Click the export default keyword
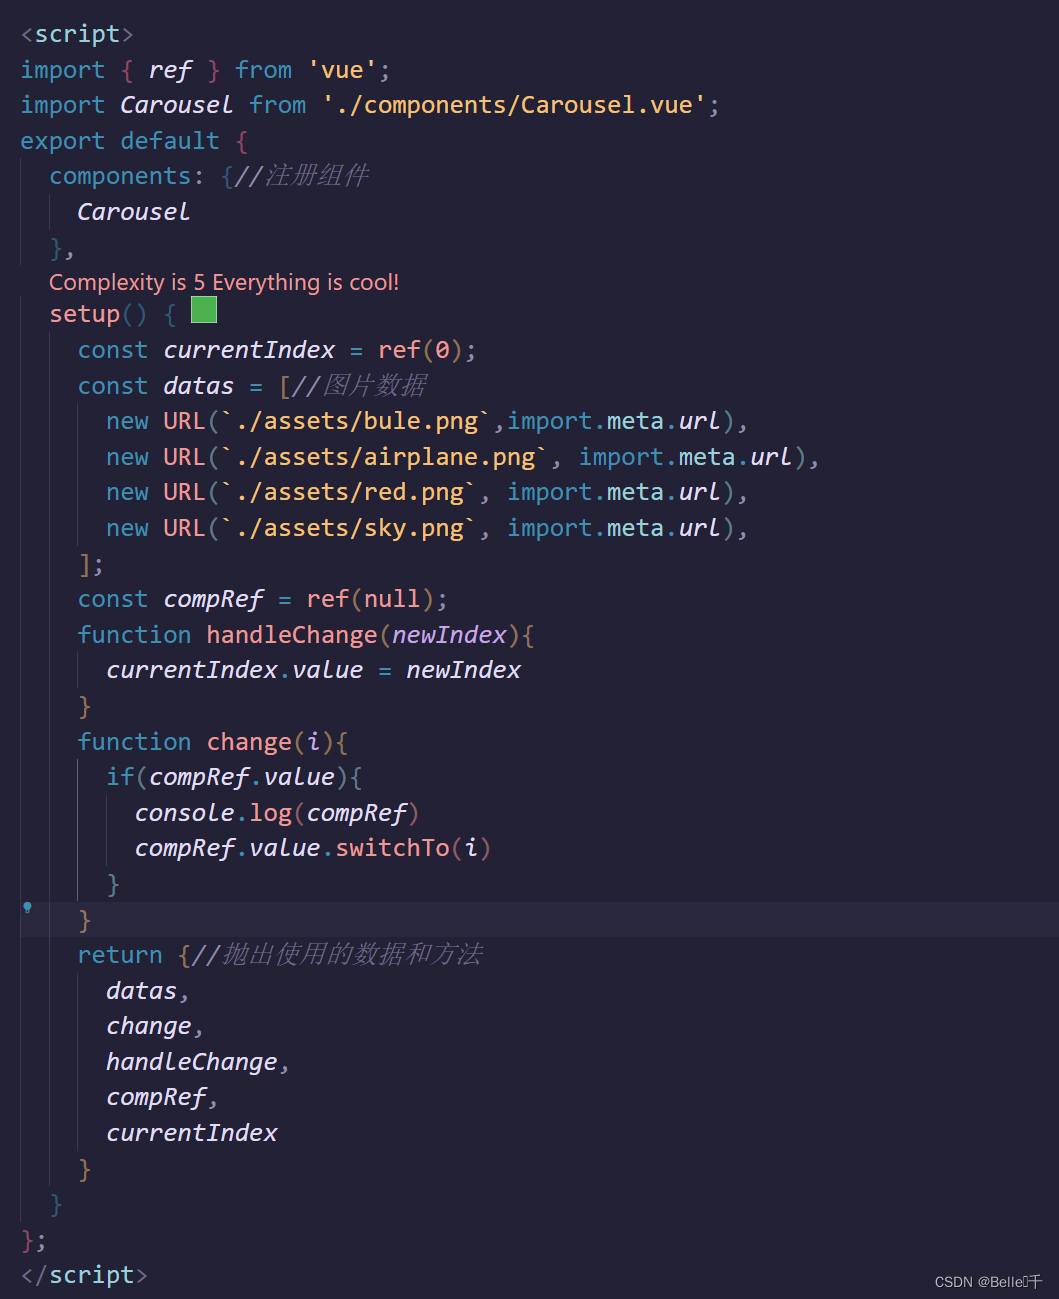The height and width of the screenshot is (1299, 1059). 119,140
